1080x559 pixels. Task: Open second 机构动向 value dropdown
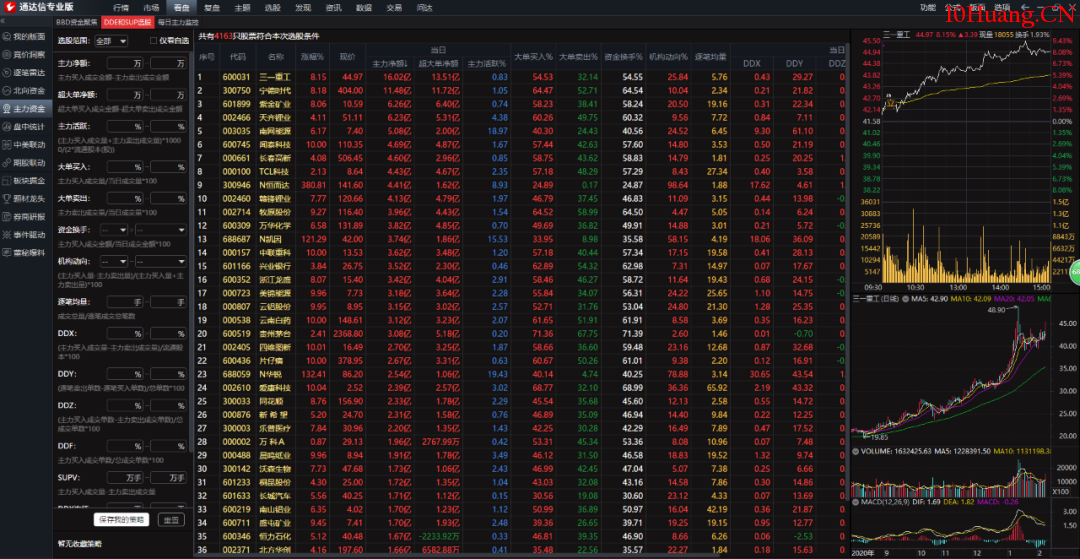(x=160, y=262)
